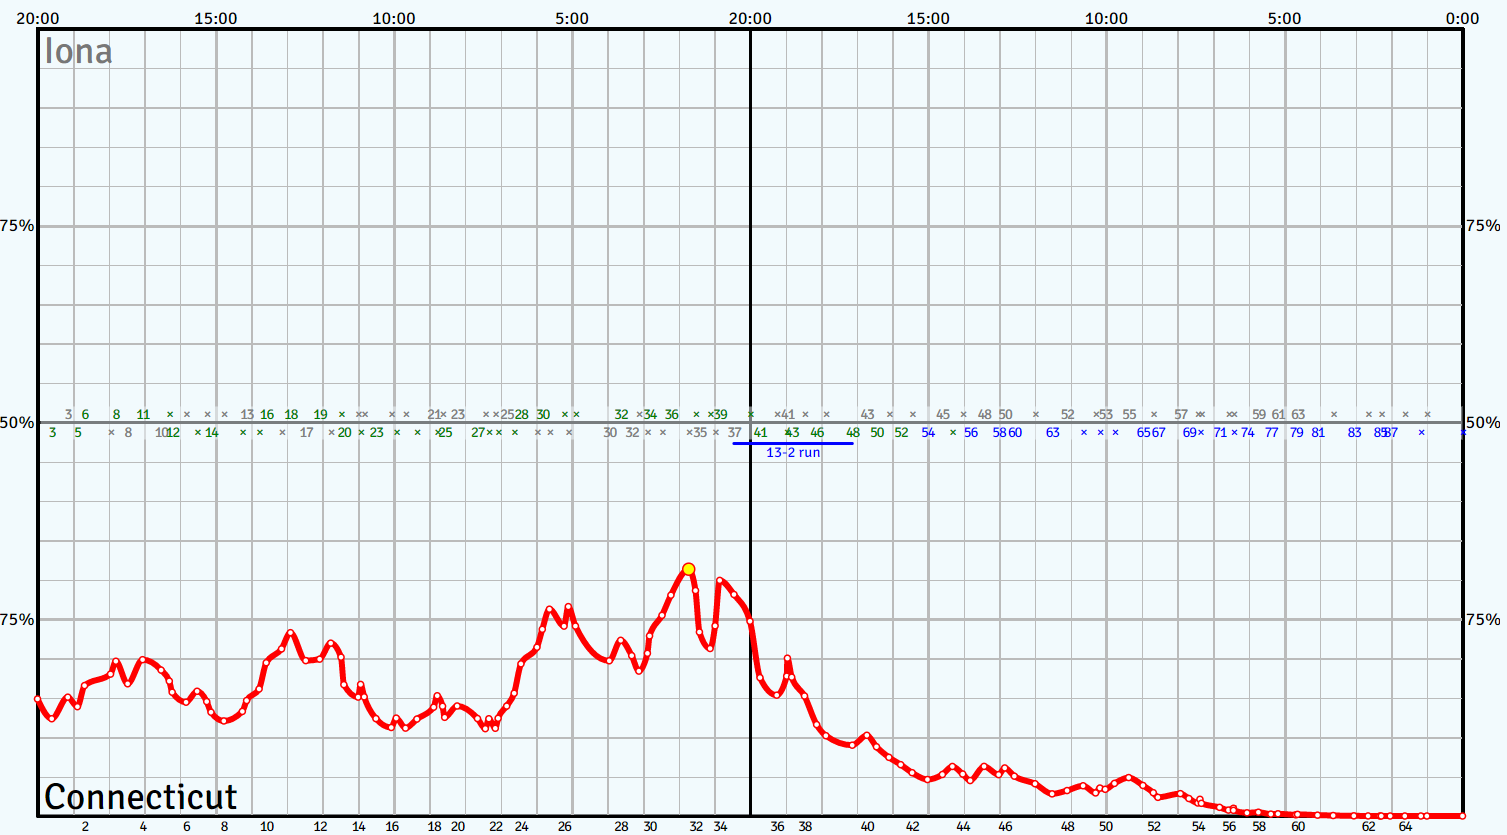1507x835 pixels.
Task: Select Connecticut's final score marker "87"
Action: (1391, 433)
